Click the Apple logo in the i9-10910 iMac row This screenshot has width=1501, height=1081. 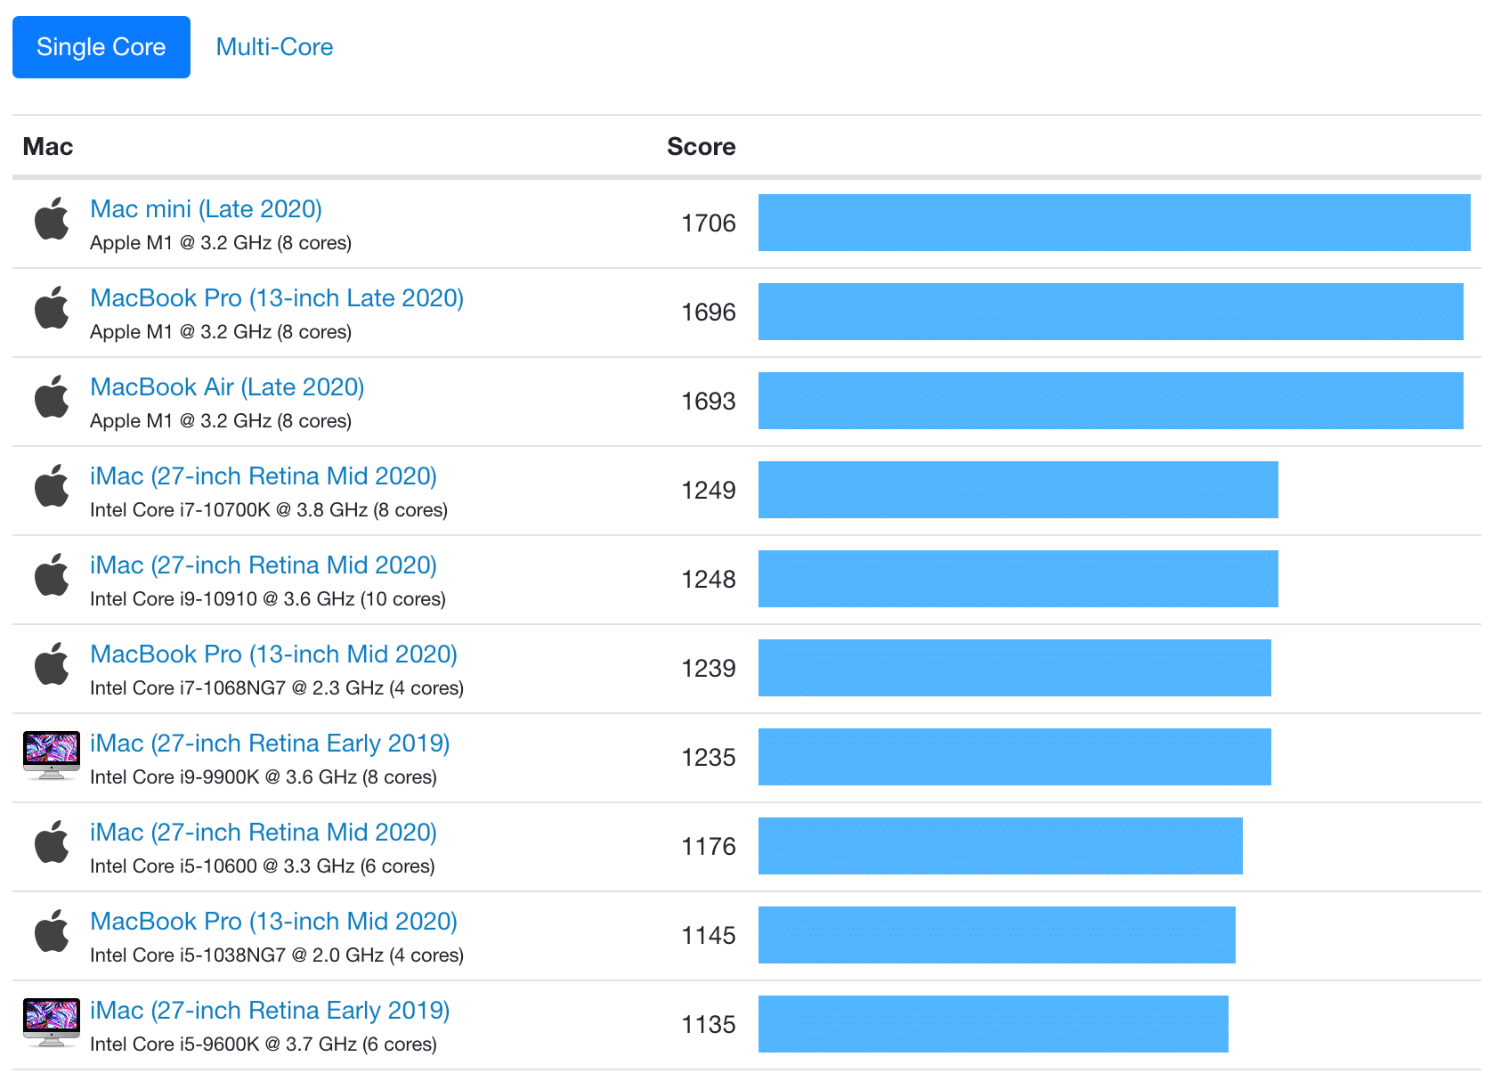point(52,575)
